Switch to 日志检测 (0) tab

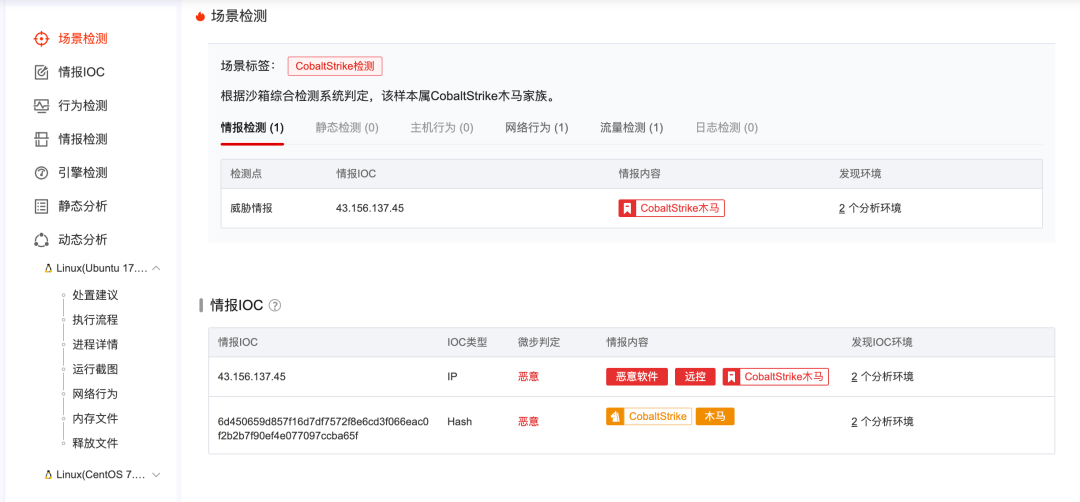point(727,128)
